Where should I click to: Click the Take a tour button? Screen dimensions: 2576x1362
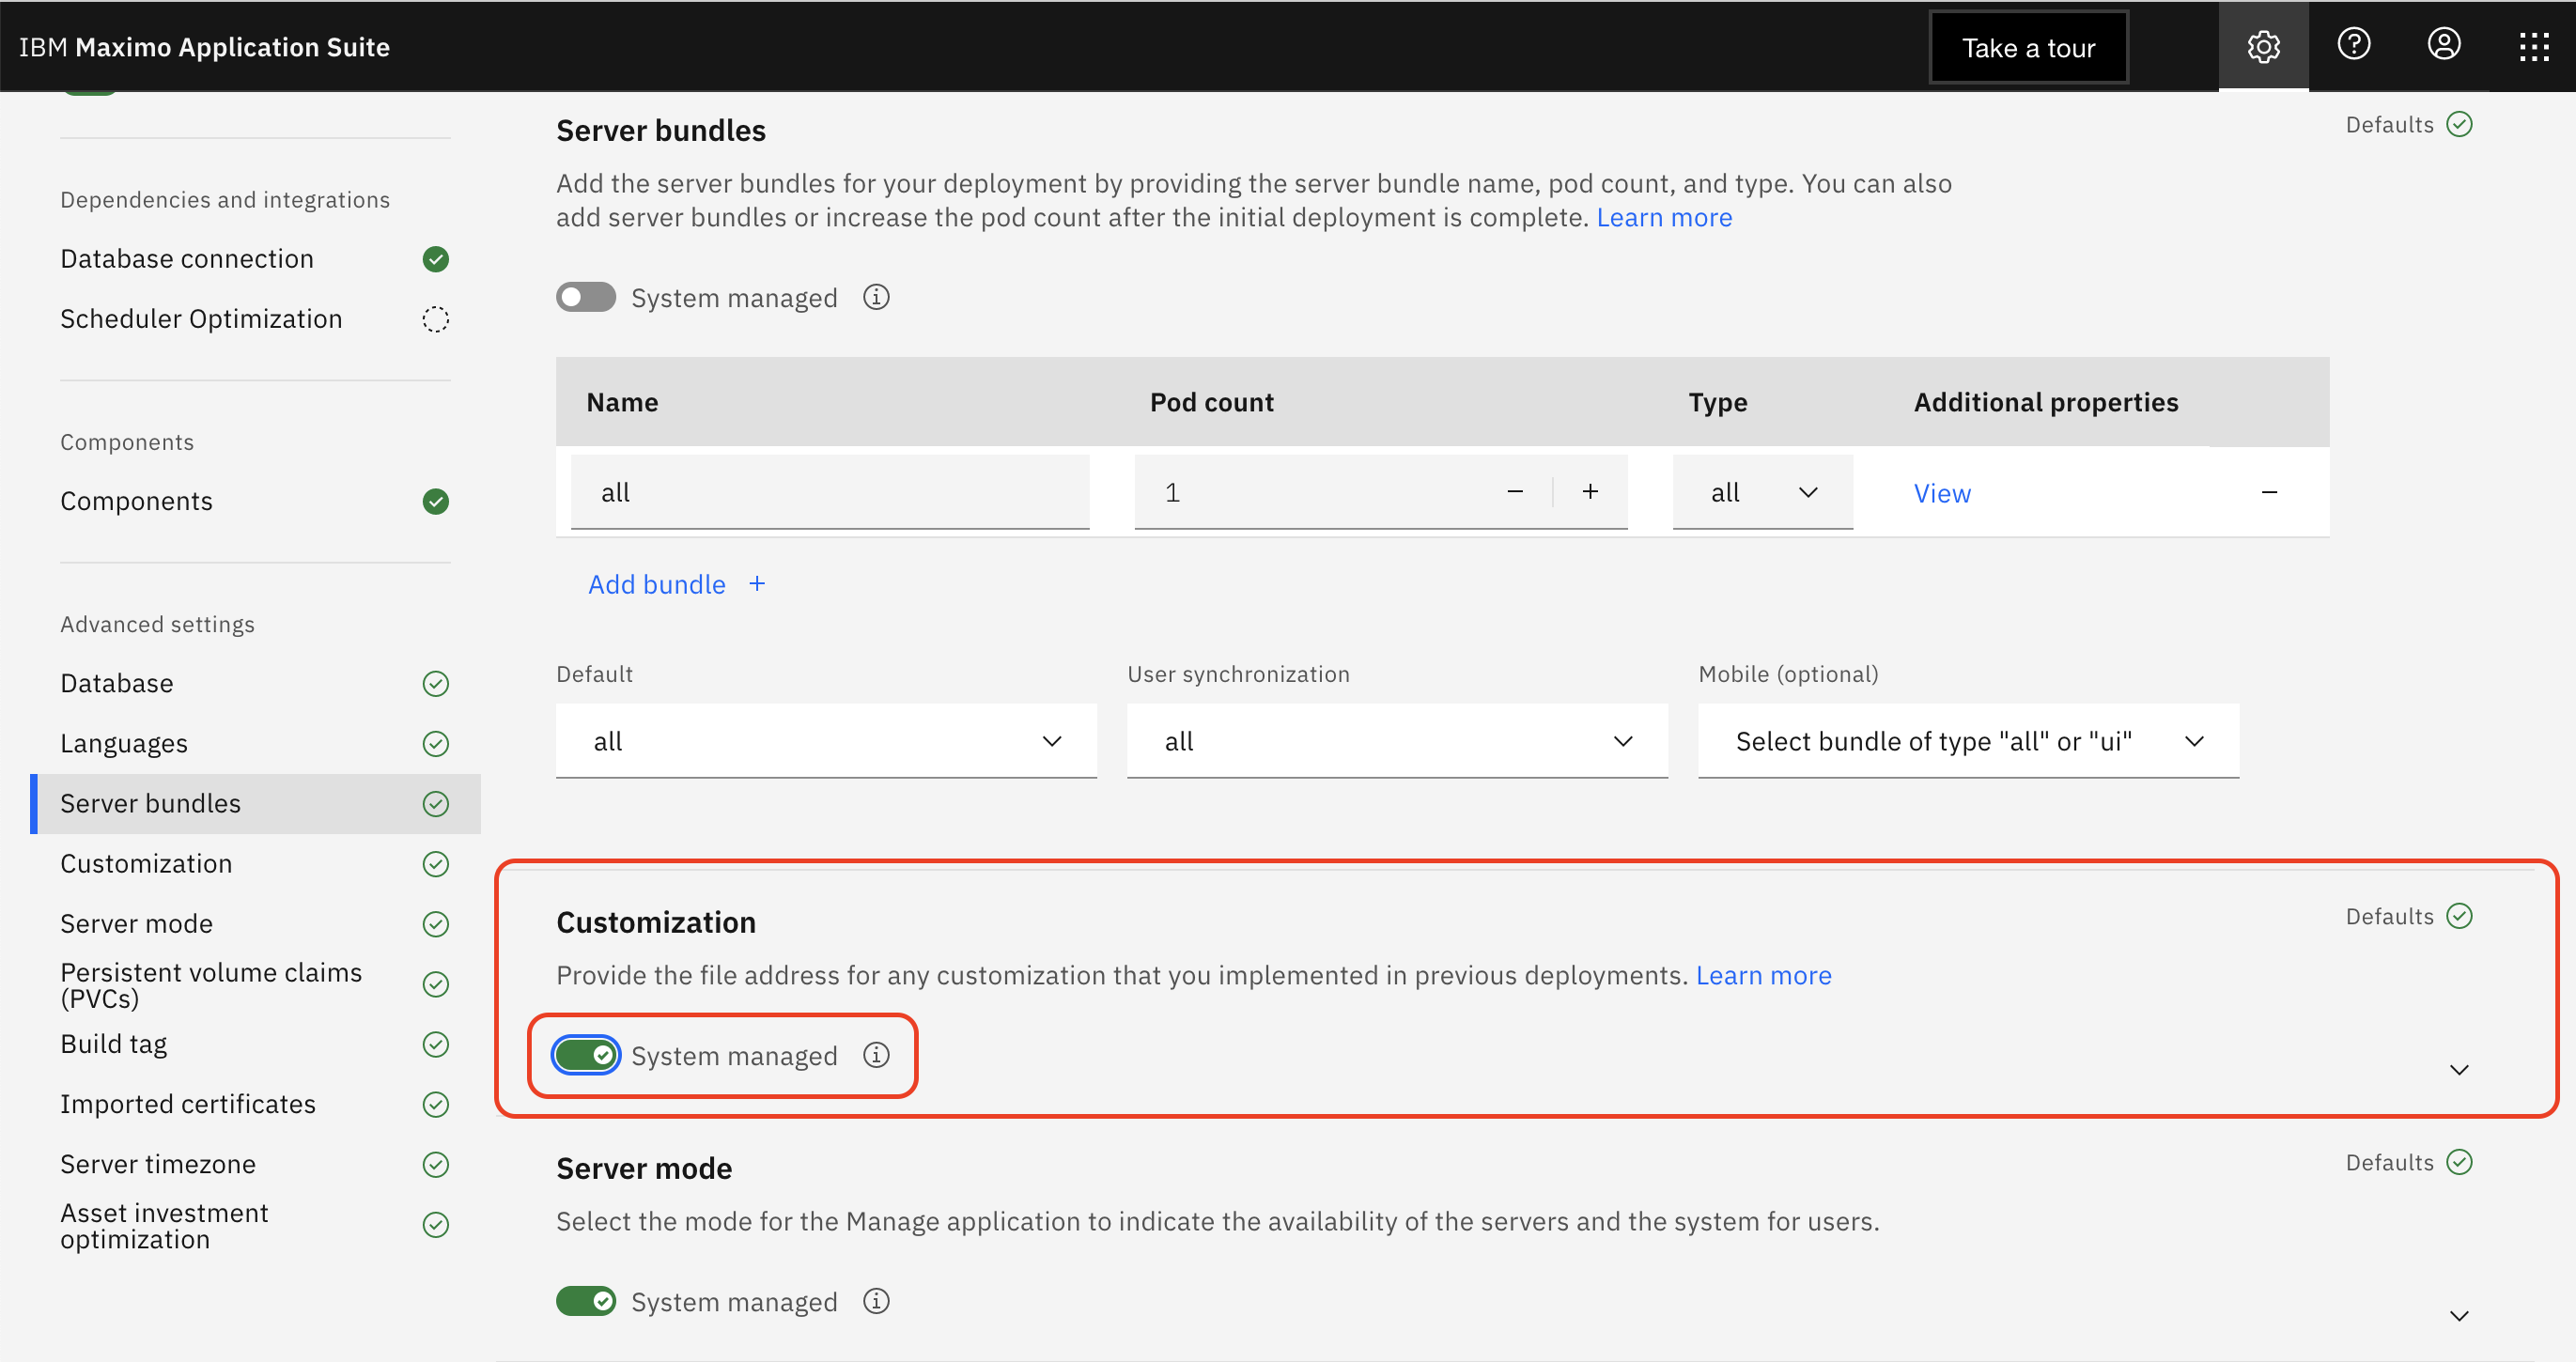click(2027, 48)
